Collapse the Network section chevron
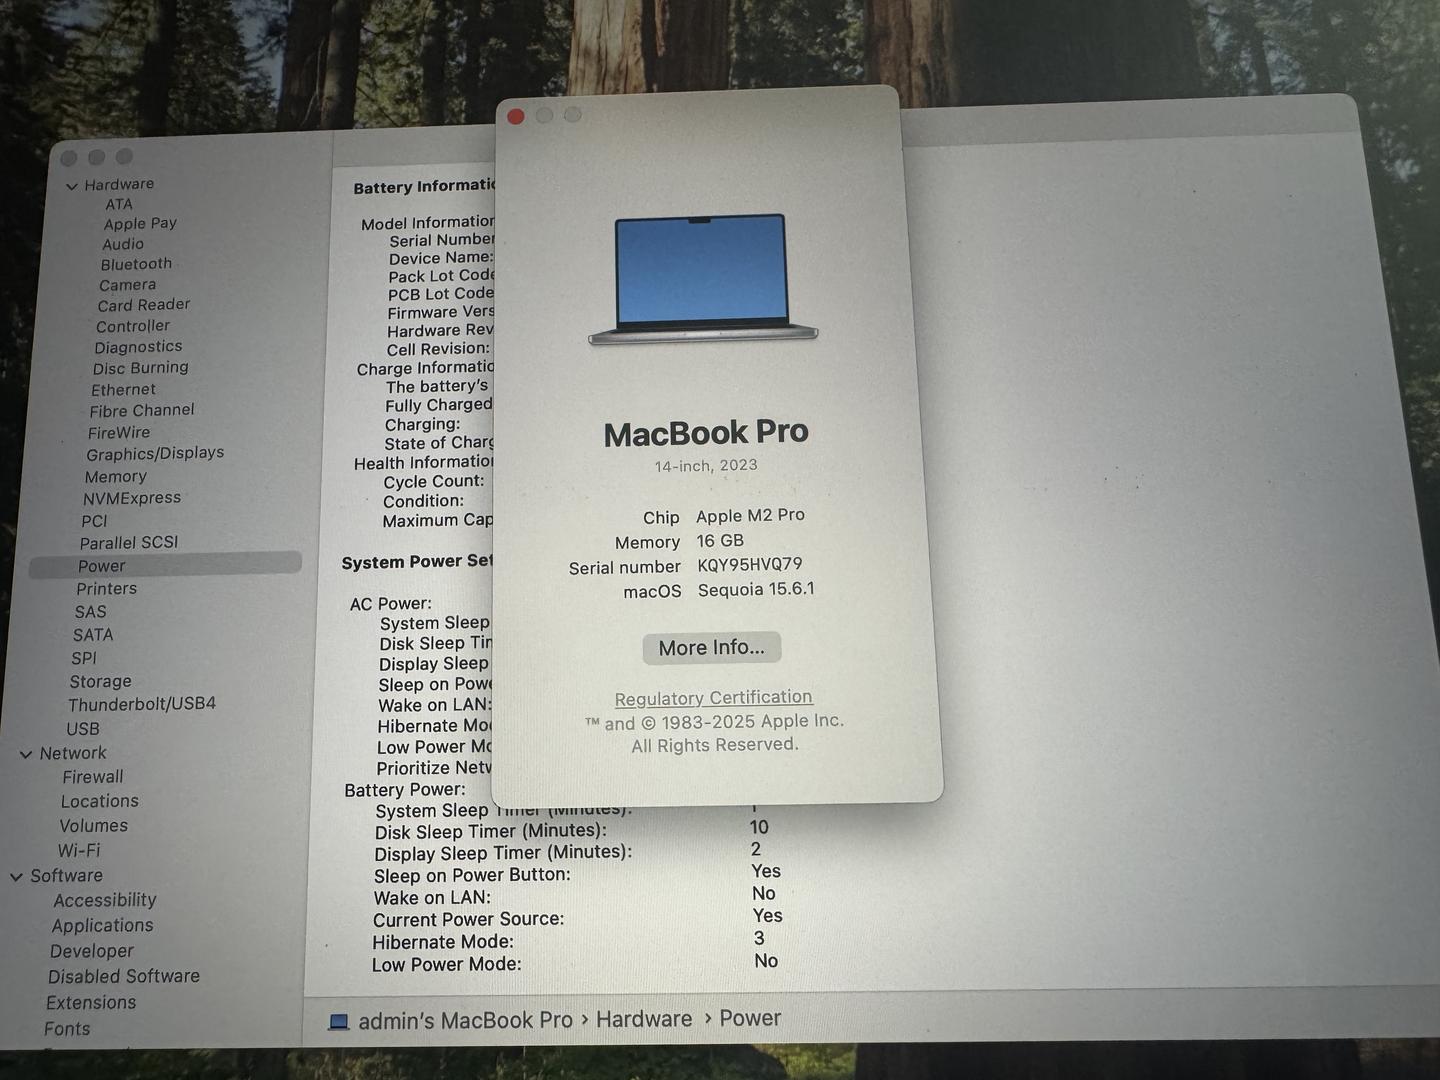Viewport: 1440px width, 1080px height. coord(26,754)
